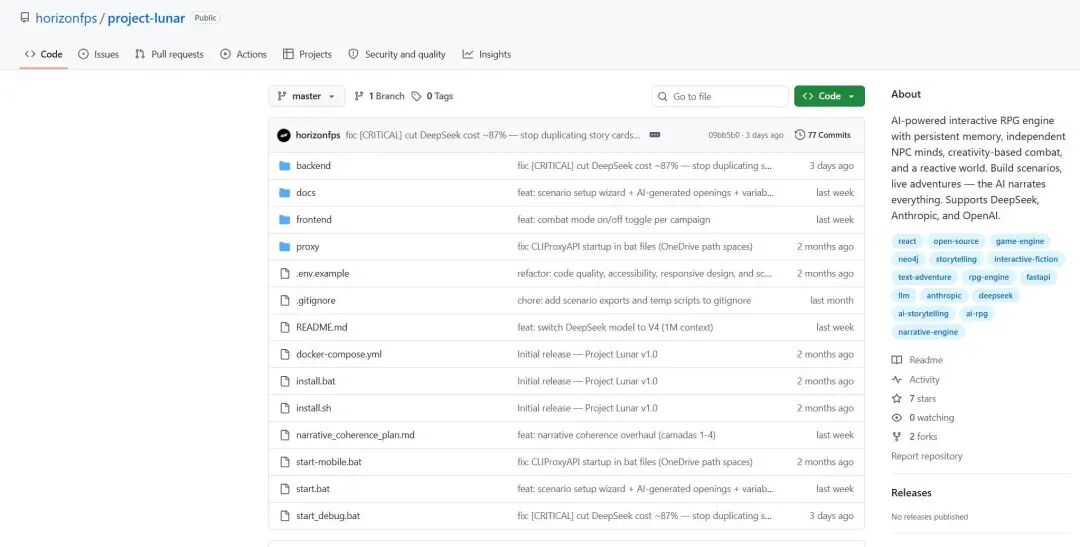1080x547 pixels.
Task: Click the Report repository link
Action: 926,457
